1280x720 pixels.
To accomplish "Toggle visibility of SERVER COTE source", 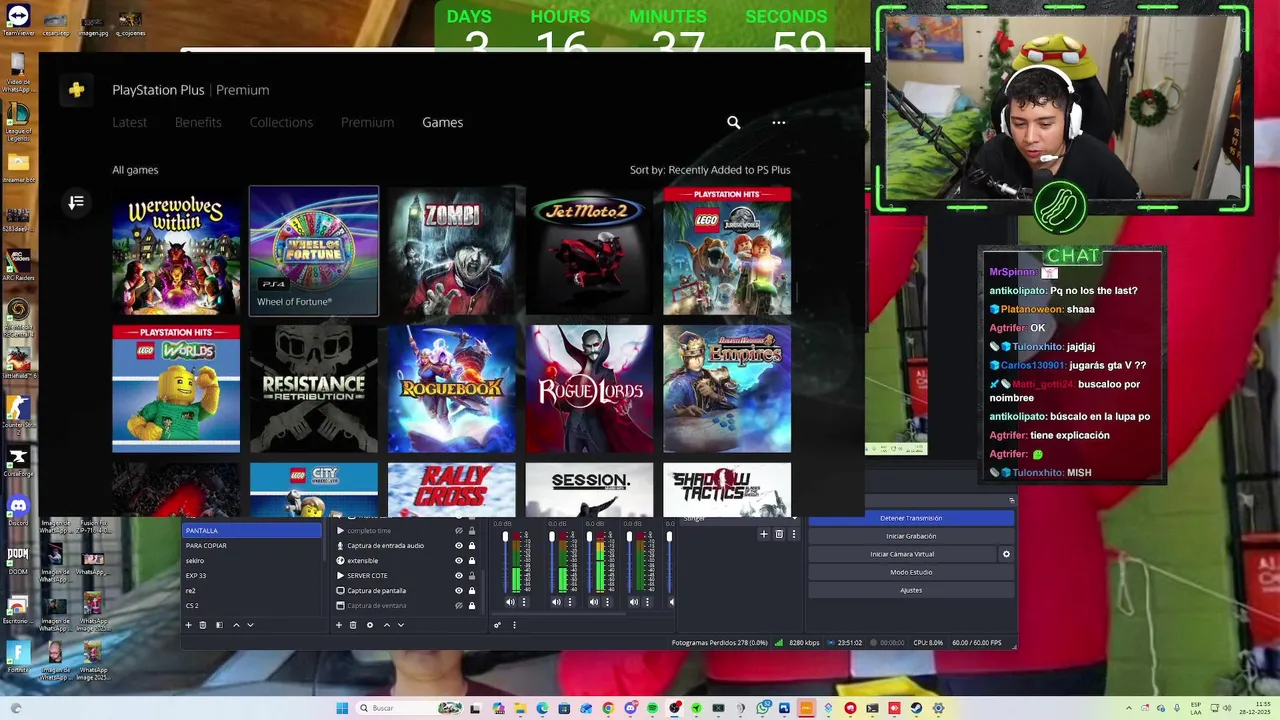I will pyautogui.click(x=459, y=576).
